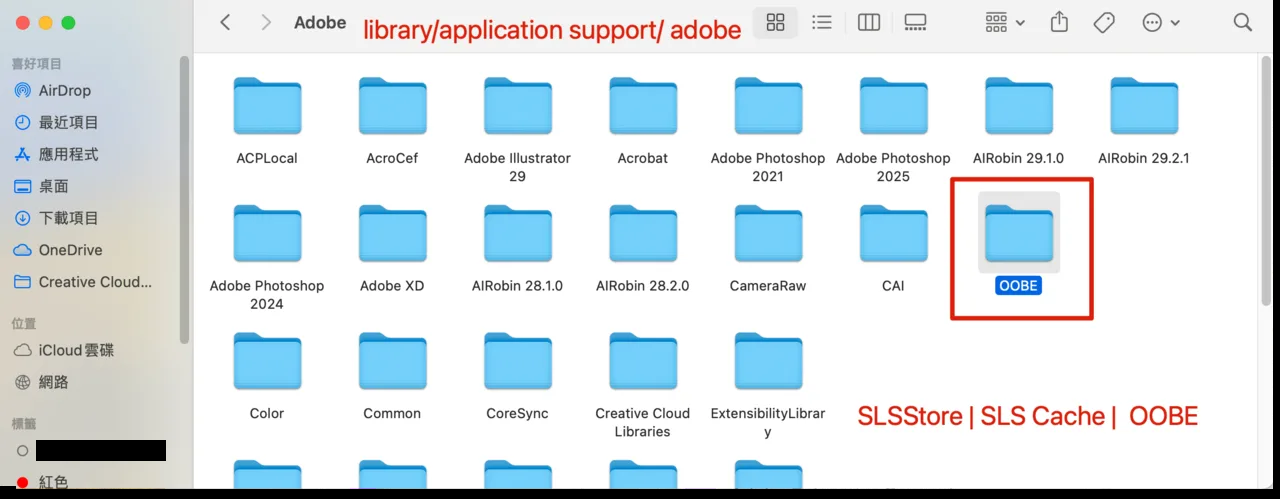
Task: Click the CameraRaw folder name label
Action: (x=768, y=286)
